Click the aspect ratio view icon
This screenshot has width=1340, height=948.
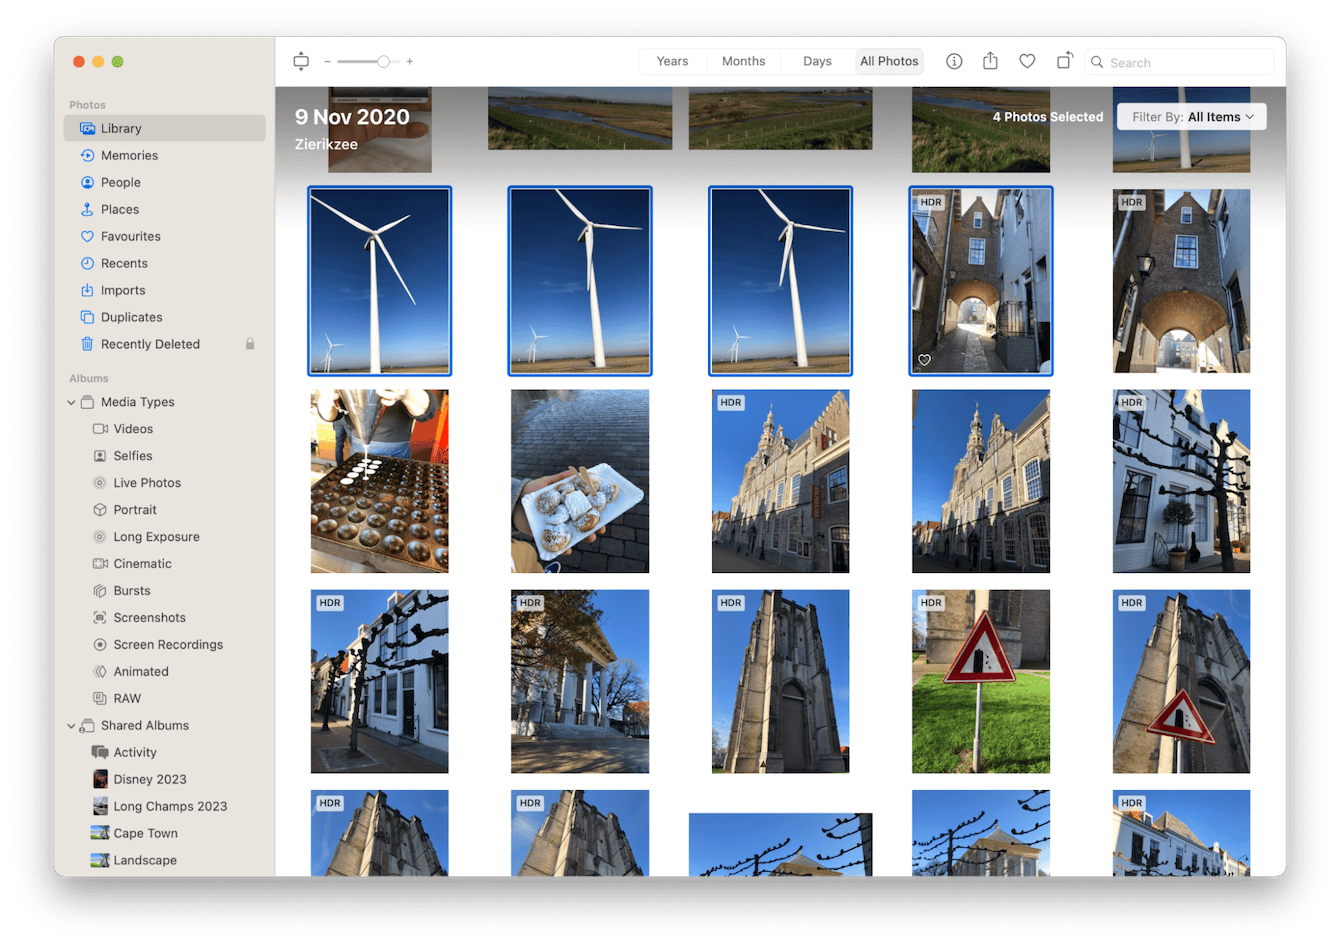tap(301, 62)
